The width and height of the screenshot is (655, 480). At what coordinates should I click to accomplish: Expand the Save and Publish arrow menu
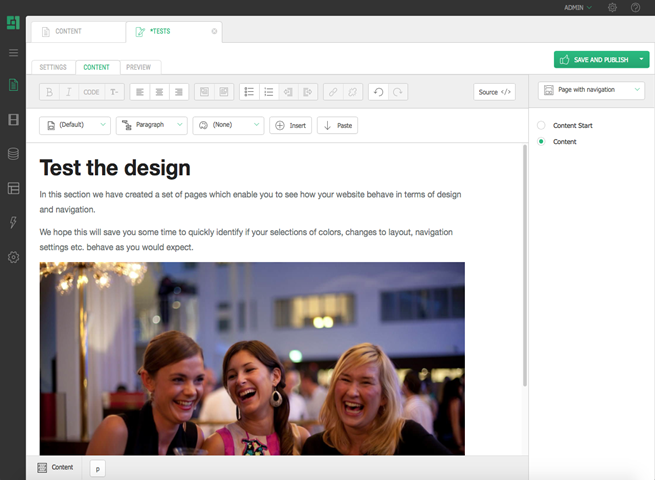[641, 59]
